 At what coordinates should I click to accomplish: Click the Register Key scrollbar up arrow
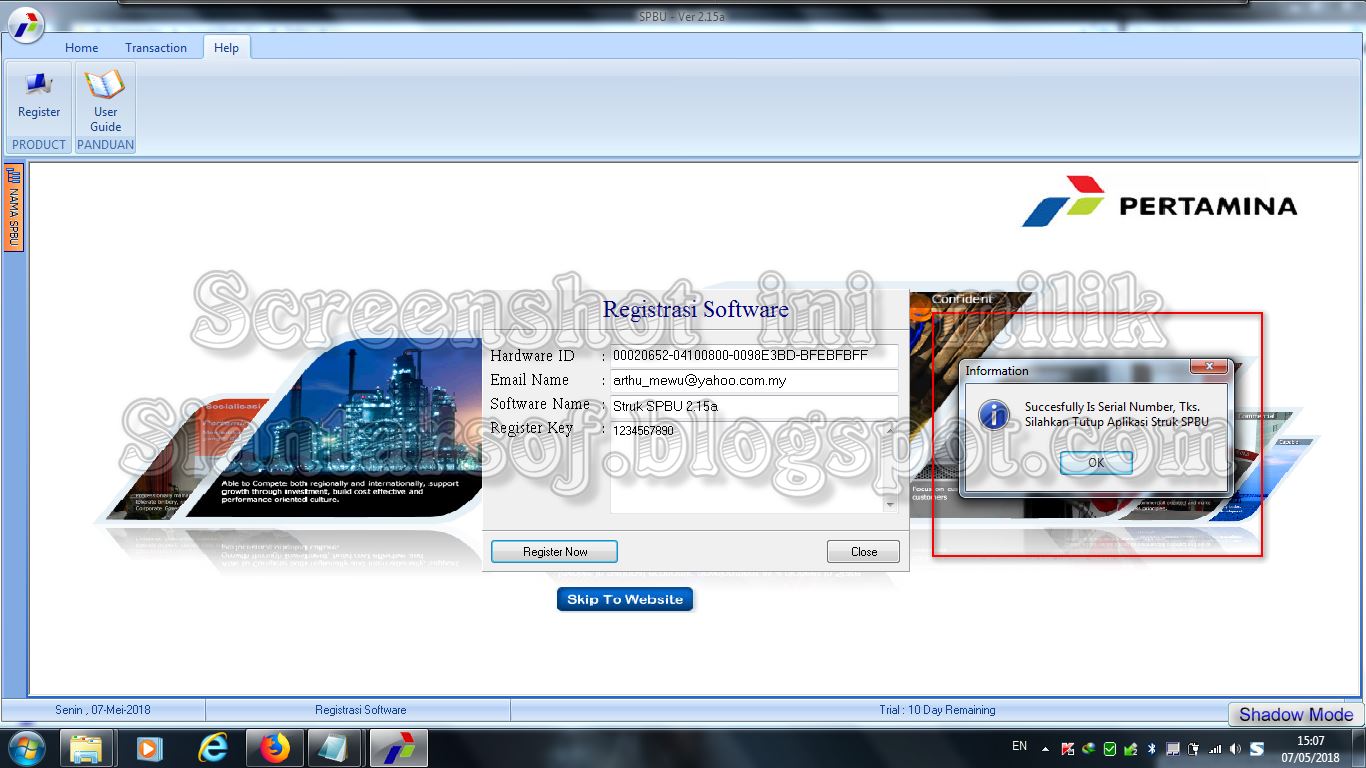891,430
